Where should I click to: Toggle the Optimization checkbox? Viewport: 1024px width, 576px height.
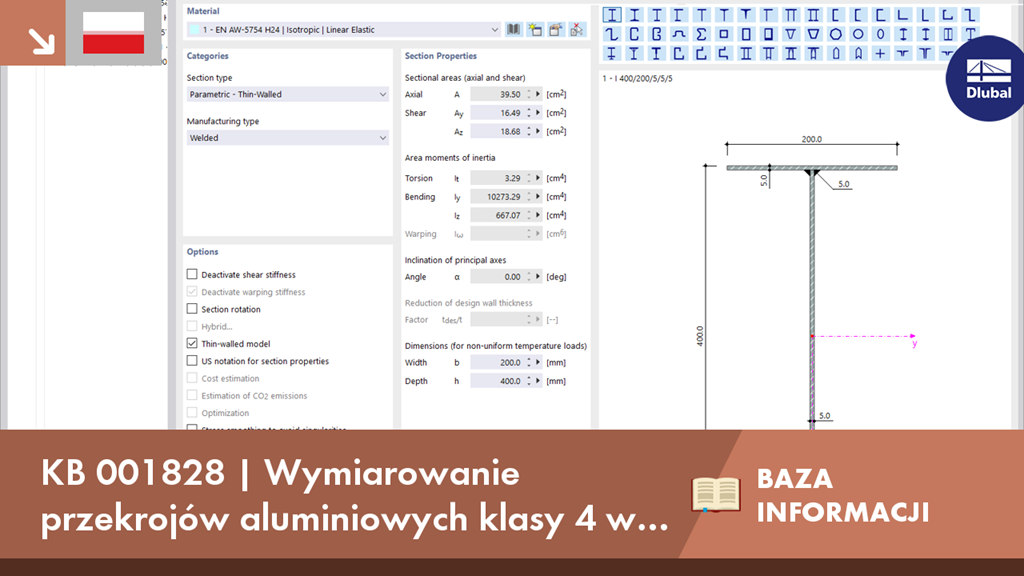(x=192, y=413)
